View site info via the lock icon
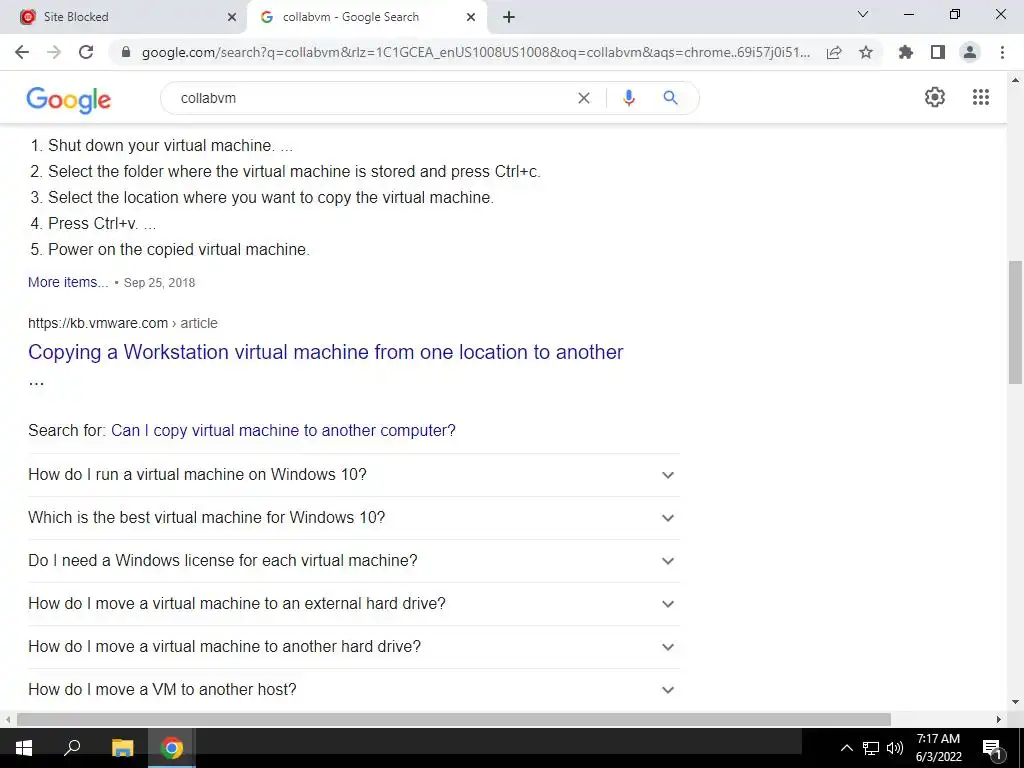This screenshot has height=768, width=1024. [x=126, y=52]
